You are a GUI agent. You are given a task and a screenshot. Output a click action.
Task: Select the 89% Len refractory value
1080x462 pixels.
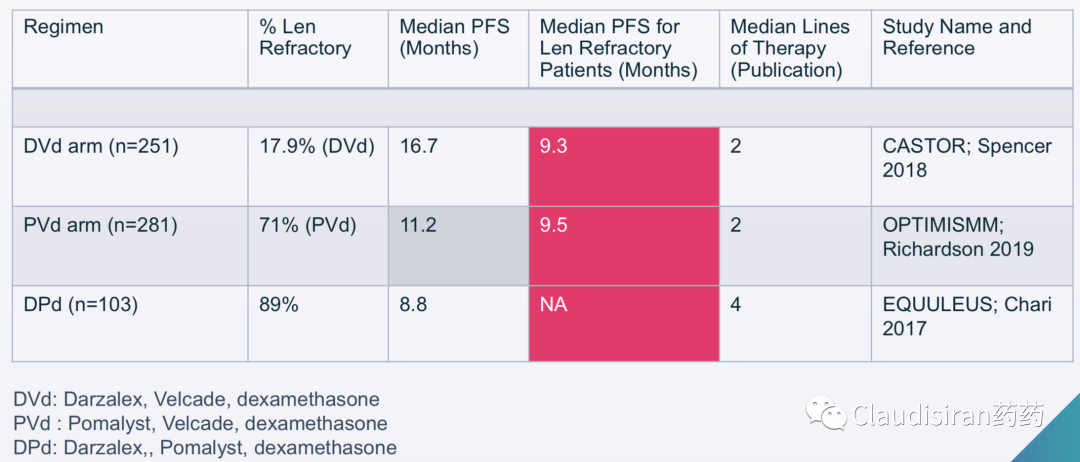(x=279, y=305)
